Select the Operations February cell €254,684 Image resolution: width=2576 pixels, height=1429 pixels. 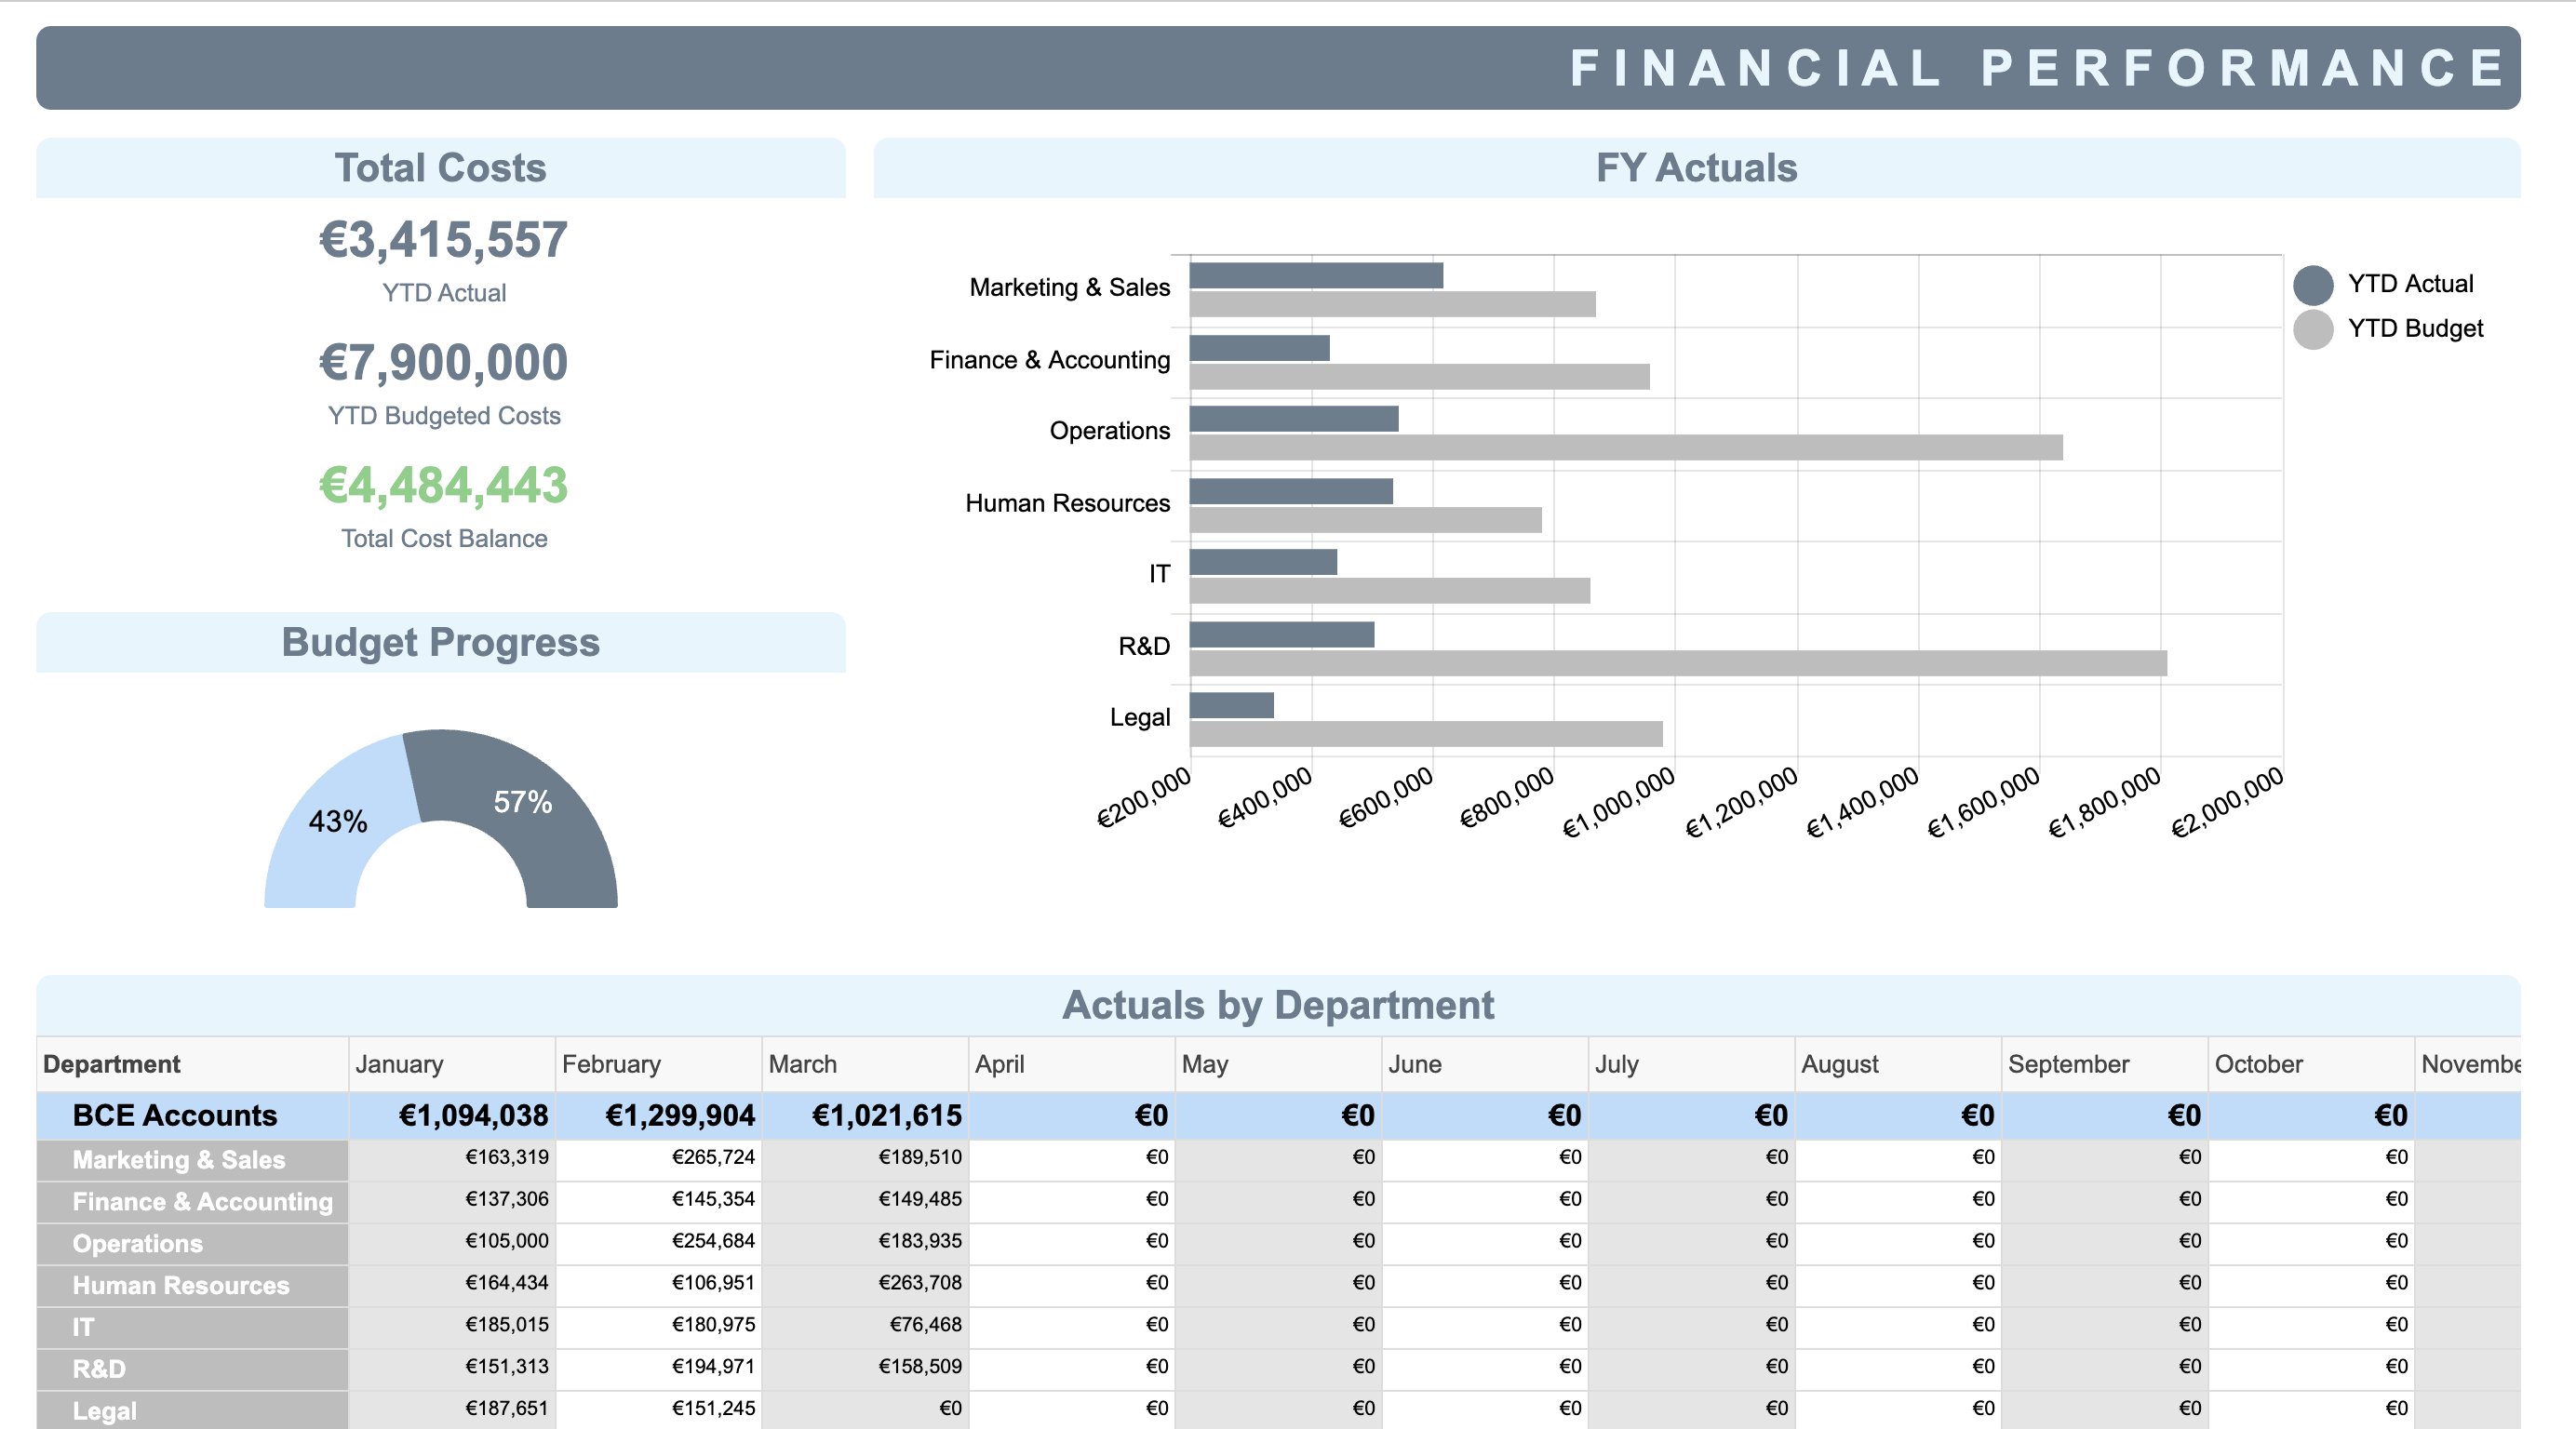click(713, 1240)
